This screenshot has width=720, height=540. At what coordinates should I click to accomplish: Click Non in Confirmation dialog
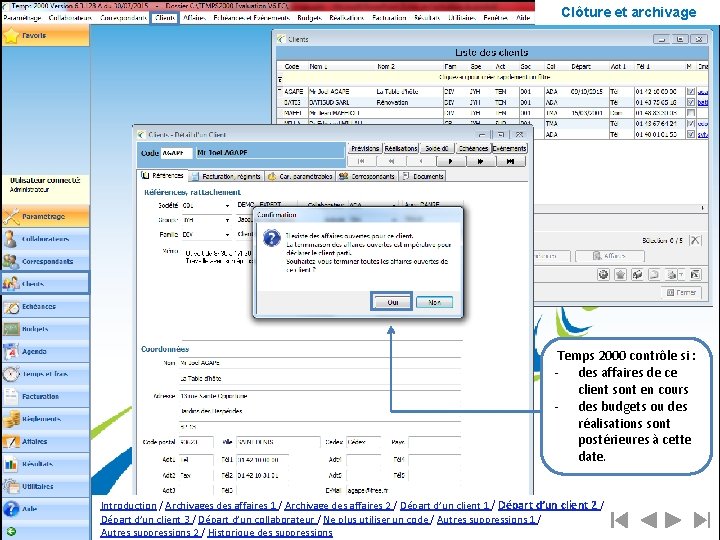click(434, 302)
